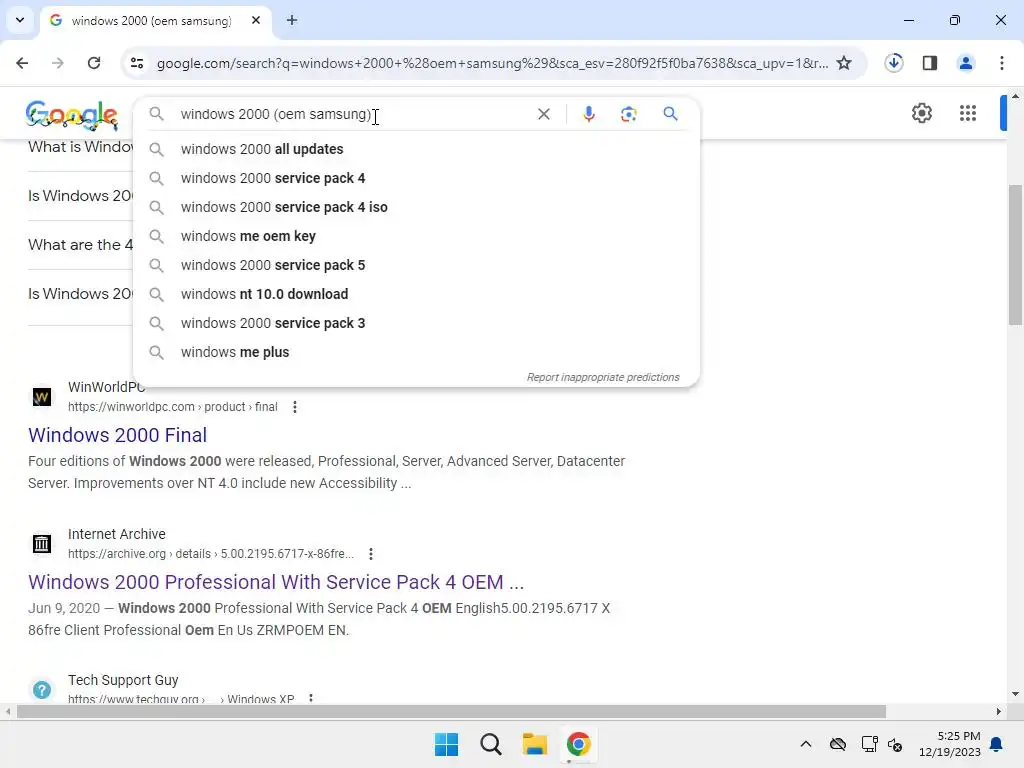The width and height of the screenshot is (1024, 768).
Task: Choose suggestion windows nt 10.0 download
Action: pyautogui.click(x=415, y=294)
